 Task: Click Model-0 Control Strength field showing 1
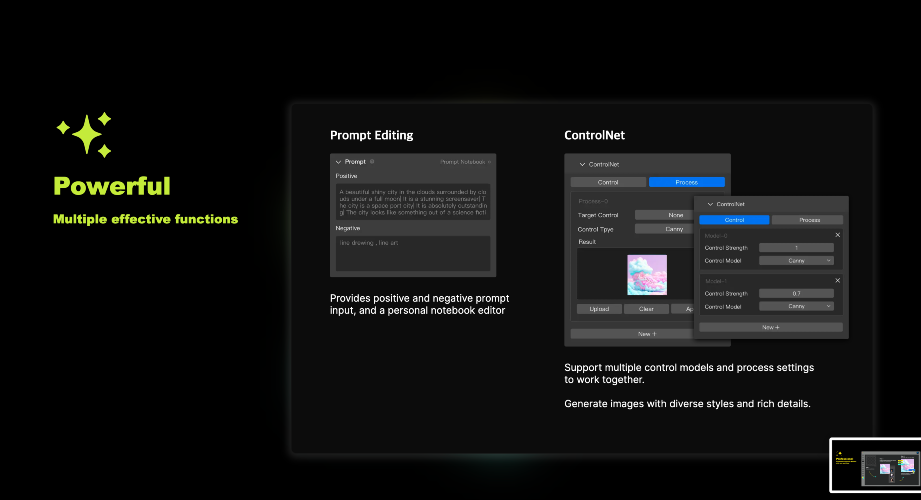point(796,248)
